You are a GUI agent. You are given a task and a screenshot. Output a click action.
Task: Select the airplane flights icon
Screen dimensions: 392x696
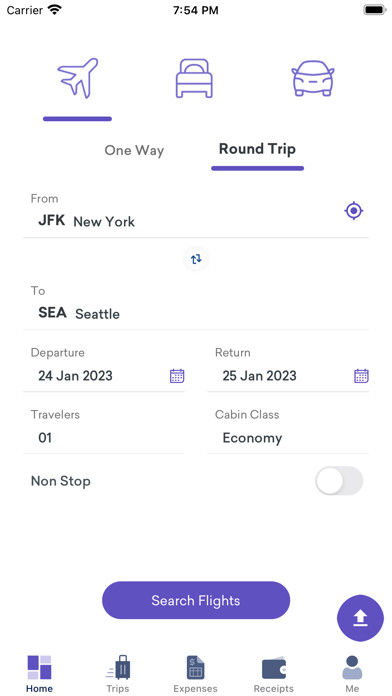78,78
